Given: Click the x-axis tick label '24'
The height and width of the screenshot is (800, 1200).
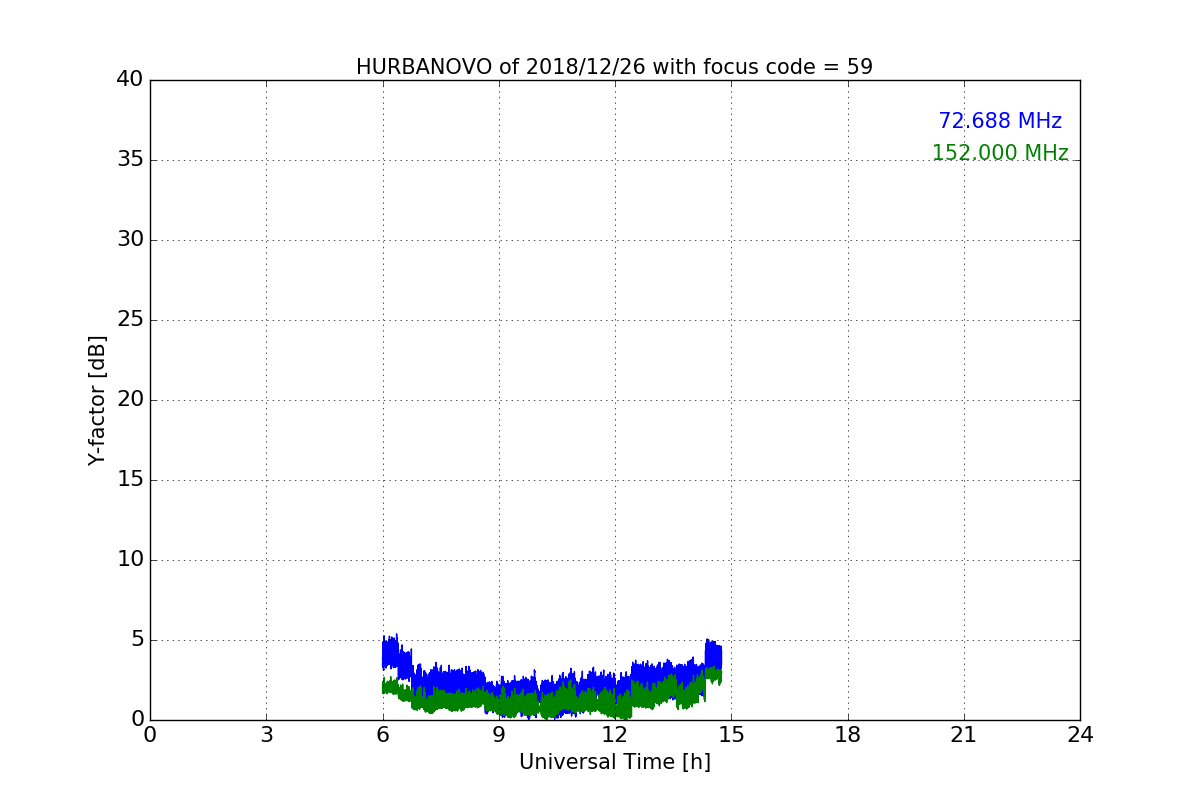Looking at the screenshot, I should pos(1080,736).
